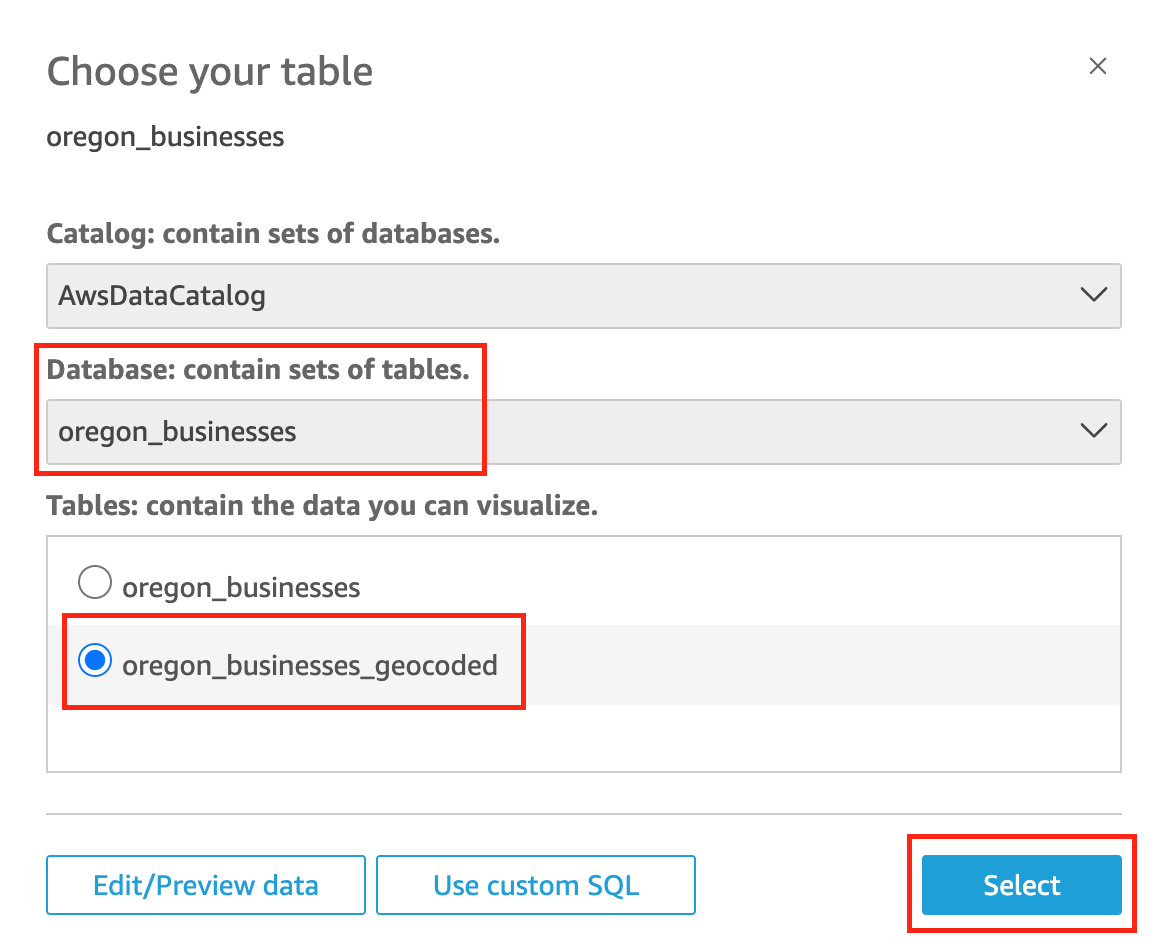Close the Choose your table dialog

coord(1098,66)
